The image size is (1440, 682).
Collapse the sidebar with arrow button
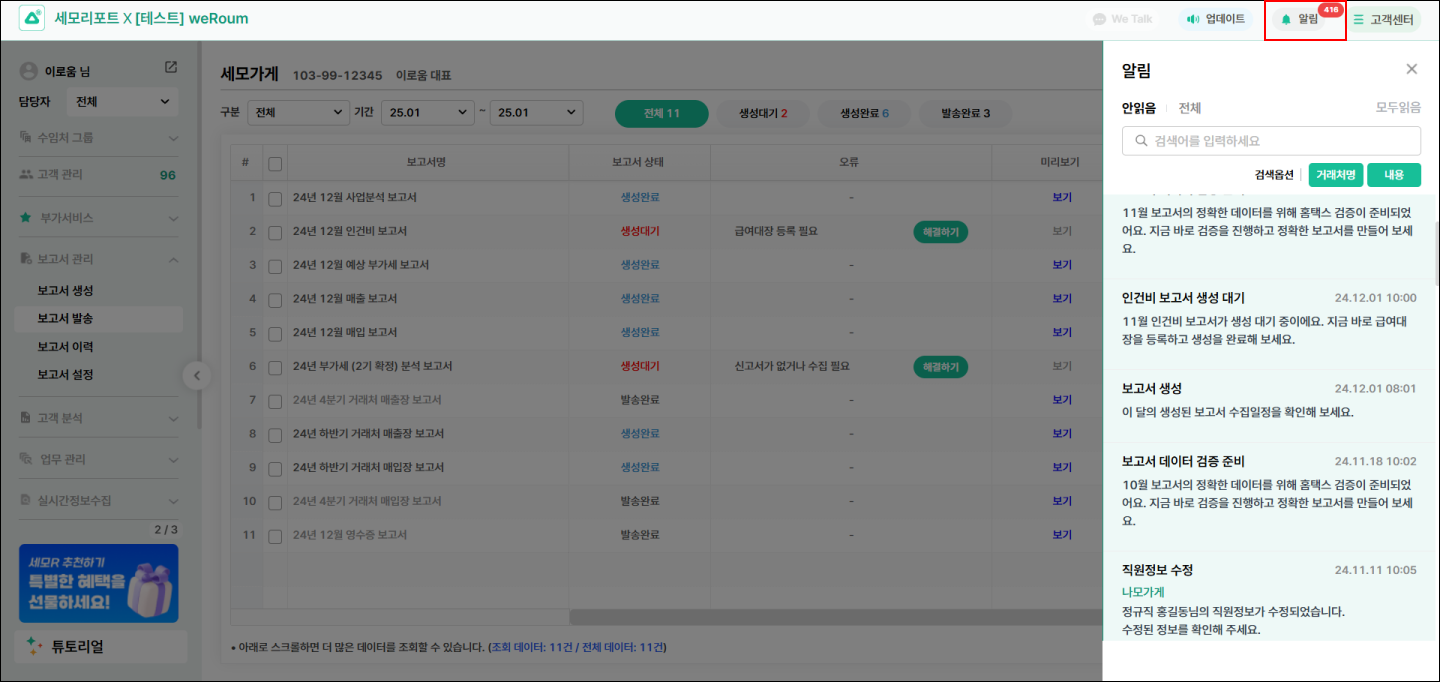(196, 376)
